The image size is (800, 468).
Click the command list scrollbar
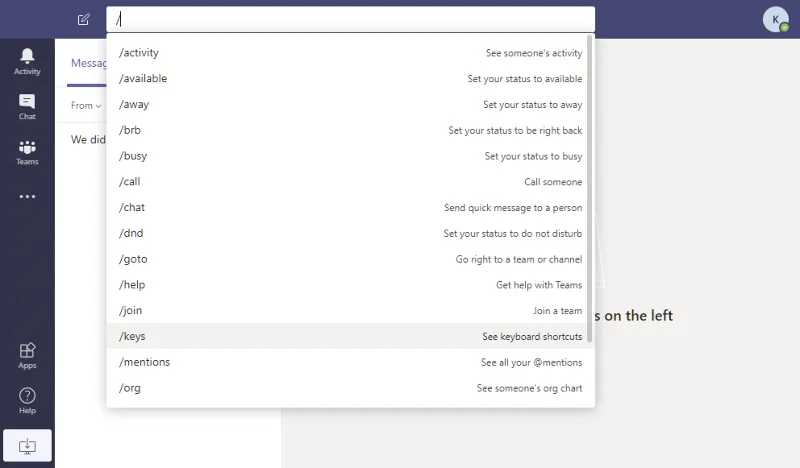[590, 189]
